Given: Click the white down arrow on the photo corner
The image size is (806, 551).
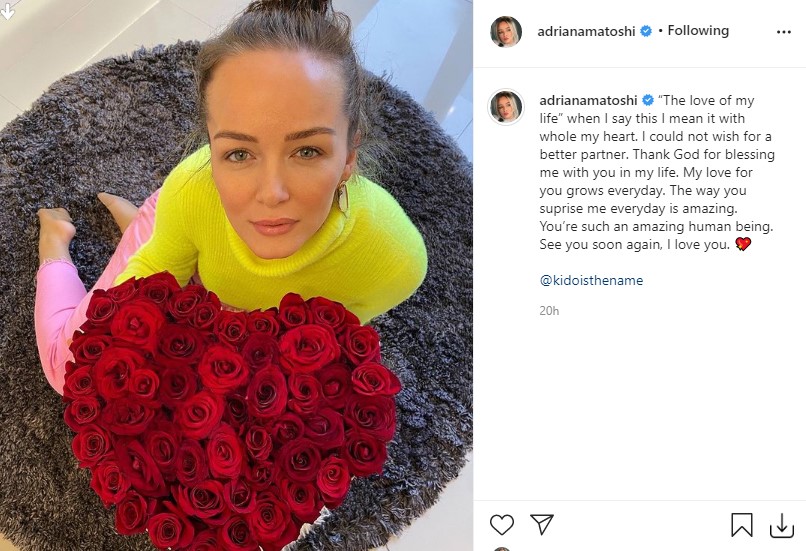Looking at the screenshot, I should pos(7,10).
